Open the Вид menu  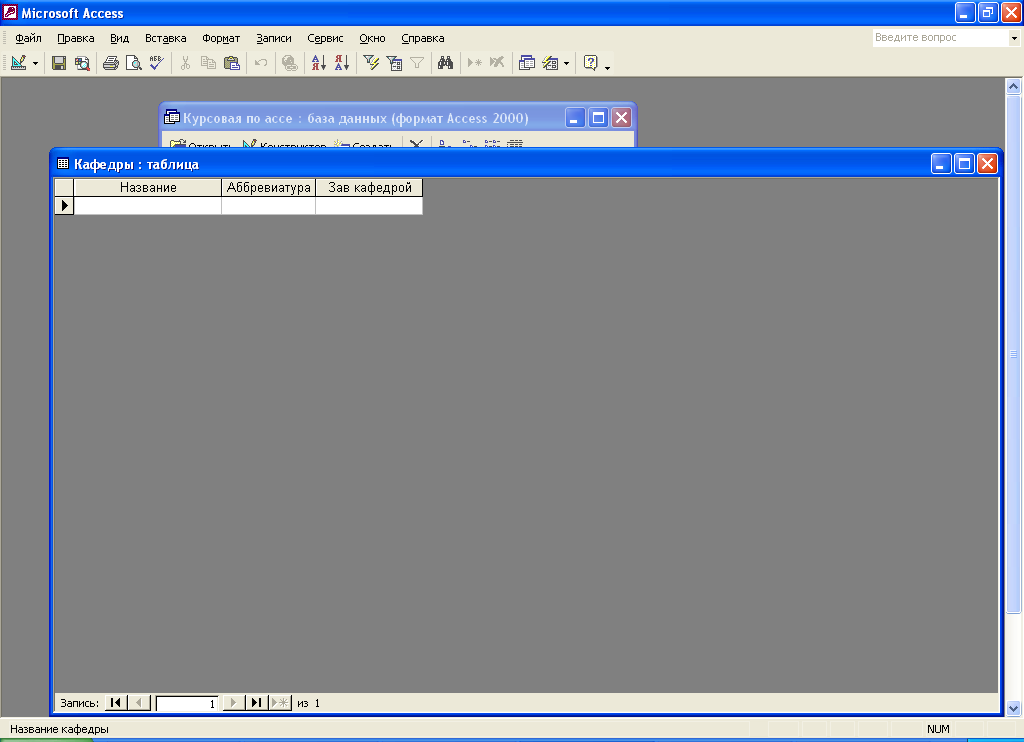coord(120,38)
